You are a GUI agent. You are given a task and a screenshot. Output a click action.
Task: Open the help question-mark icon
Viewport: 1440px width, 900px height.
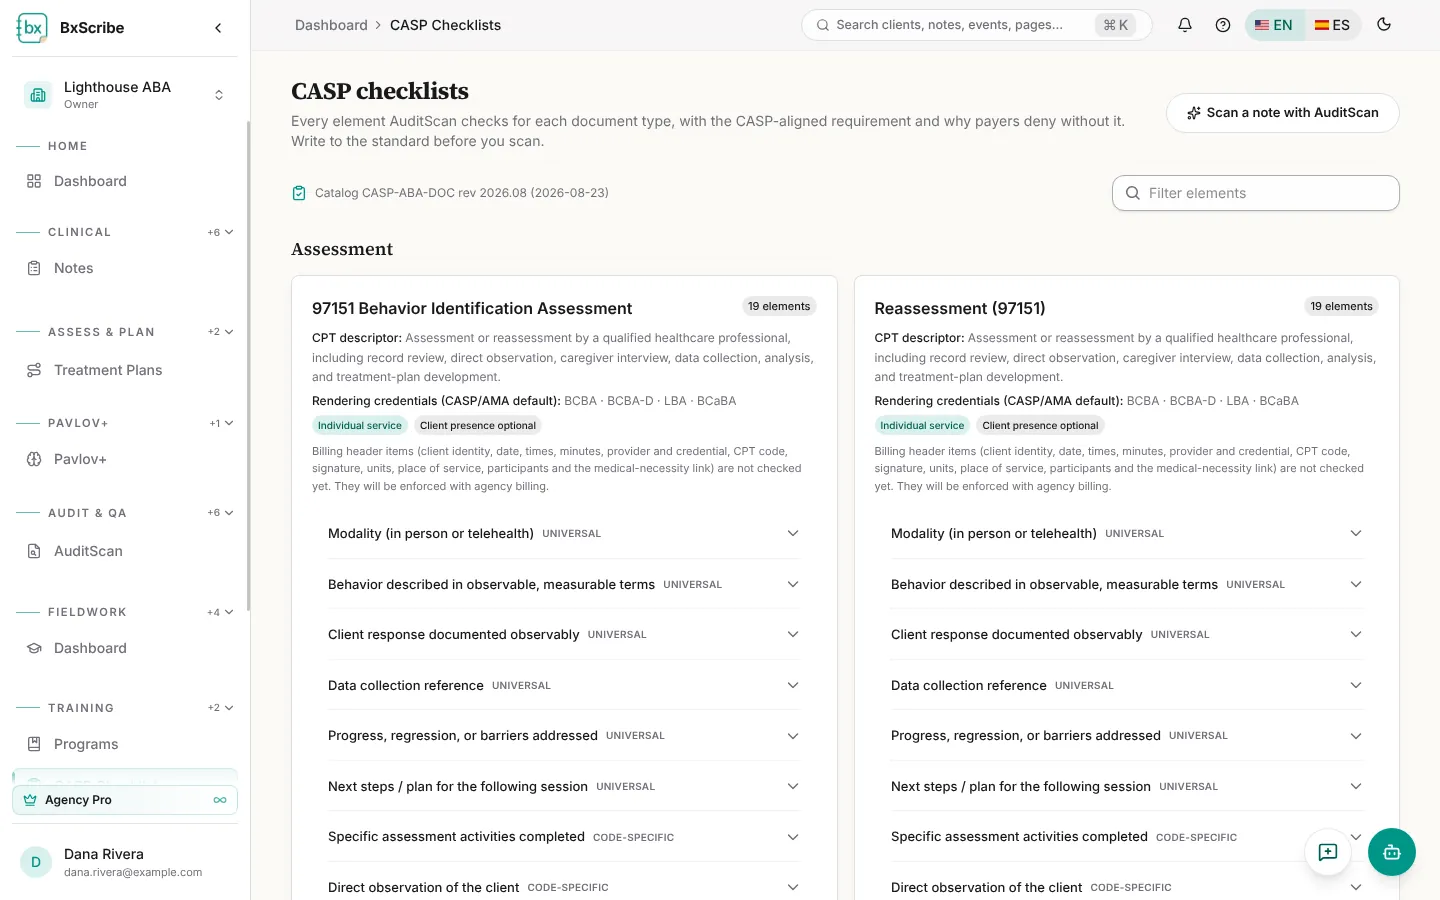coord(1223,25)
